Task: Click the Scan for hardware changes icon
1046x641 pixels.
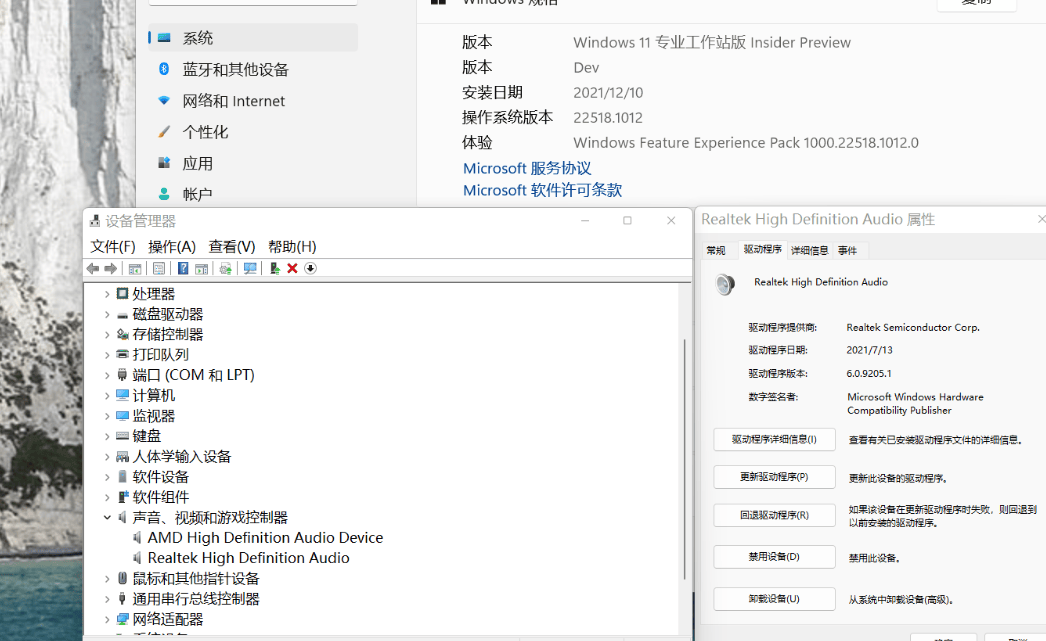Action: pos(250,268)
